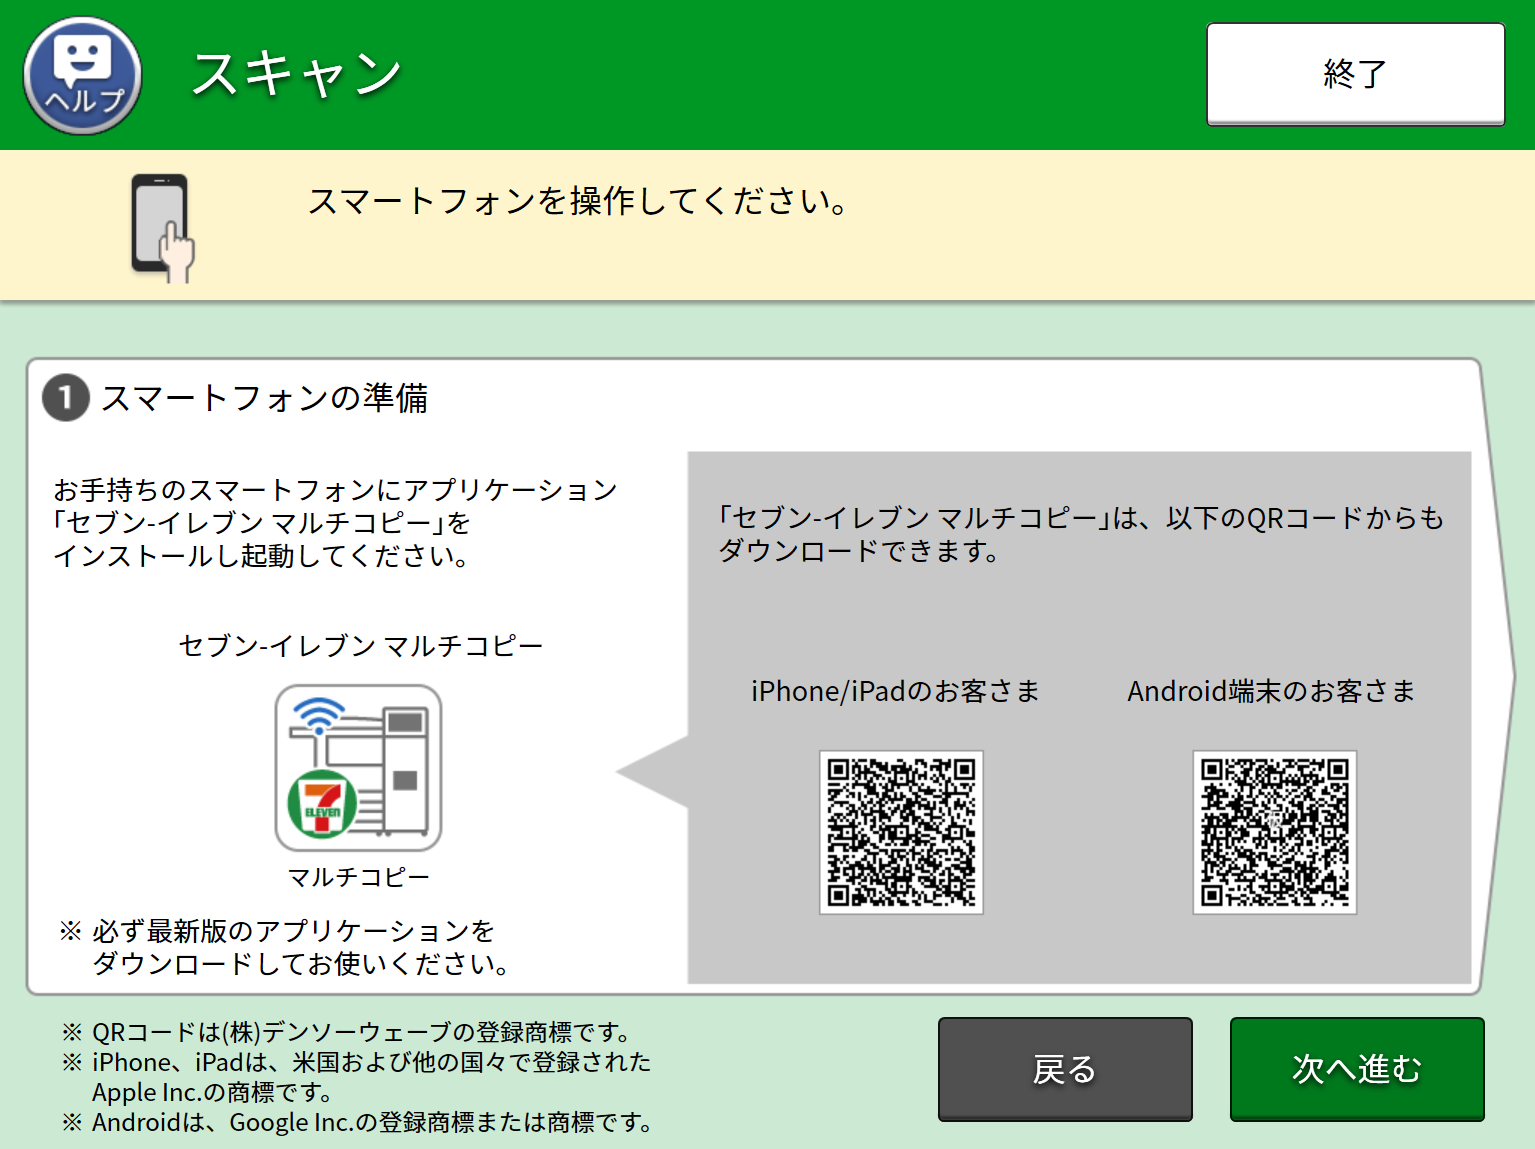Click the 必ず最新版 download note
The height and width of the screenshot is (1149, 1535).
pos(290,947)
